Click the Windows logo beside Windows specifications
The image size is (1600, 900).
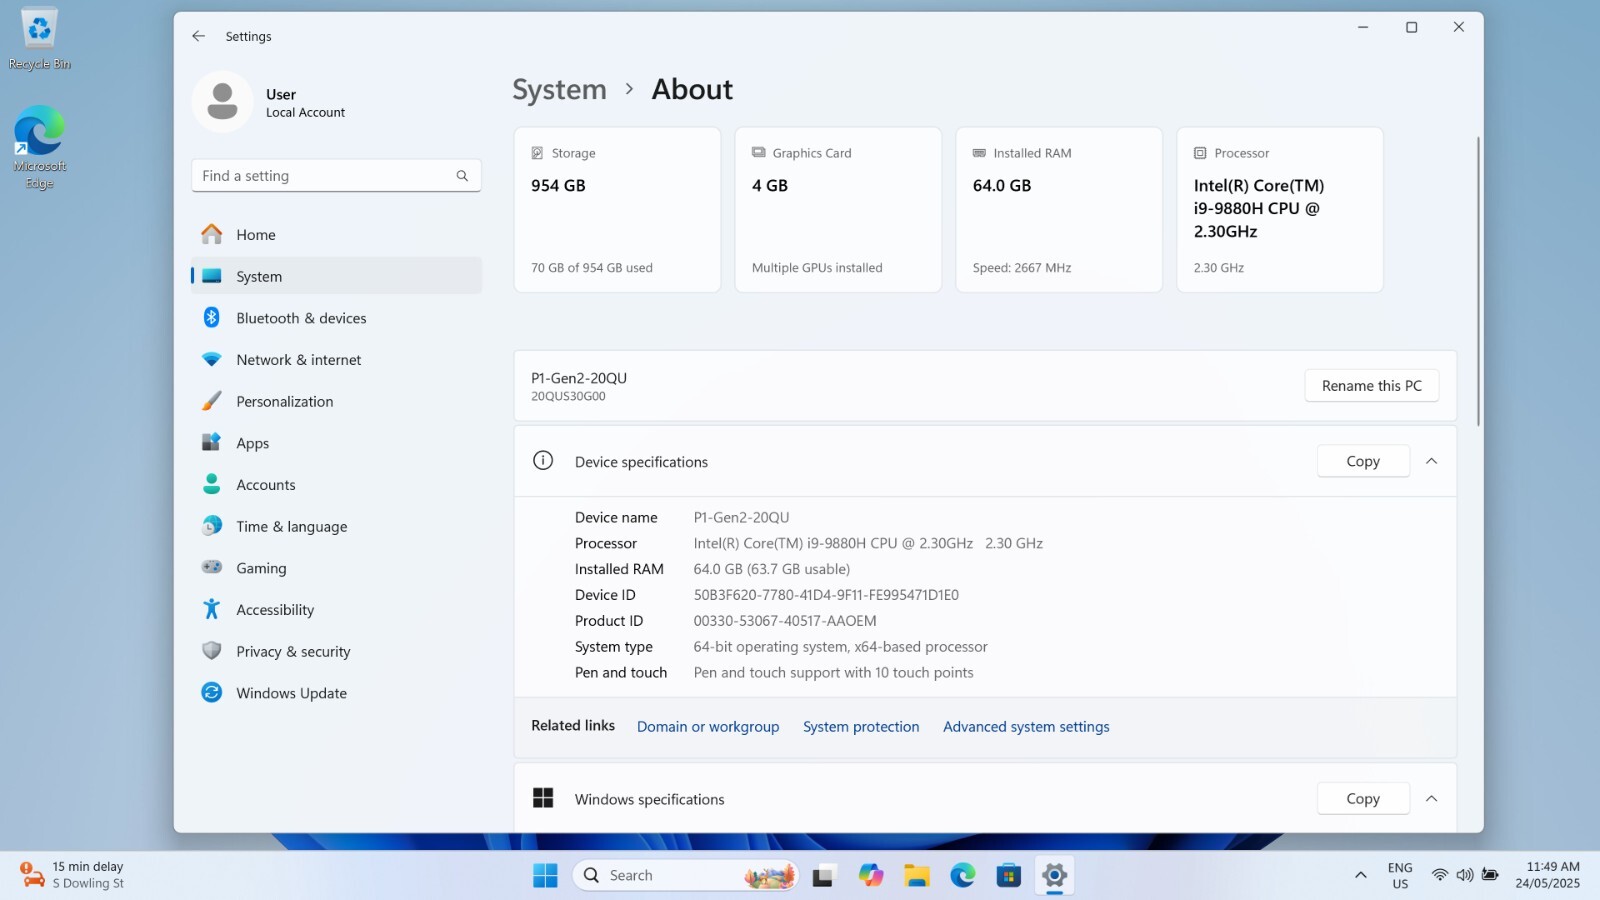pyautogui.click(x=543, y=798)
